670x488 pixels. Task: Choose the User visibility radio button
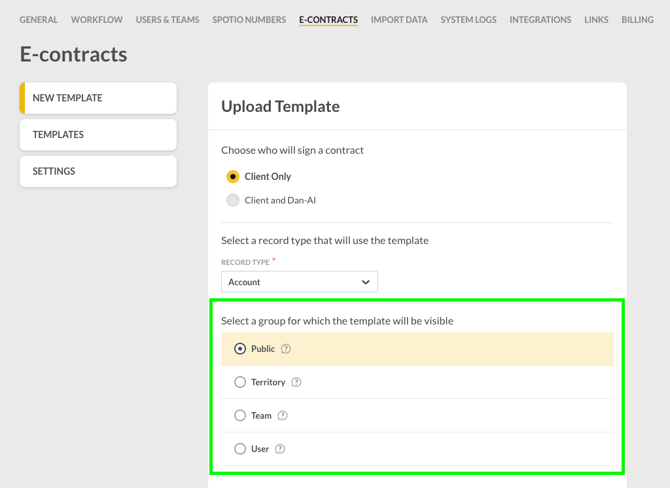click(240, 449)
